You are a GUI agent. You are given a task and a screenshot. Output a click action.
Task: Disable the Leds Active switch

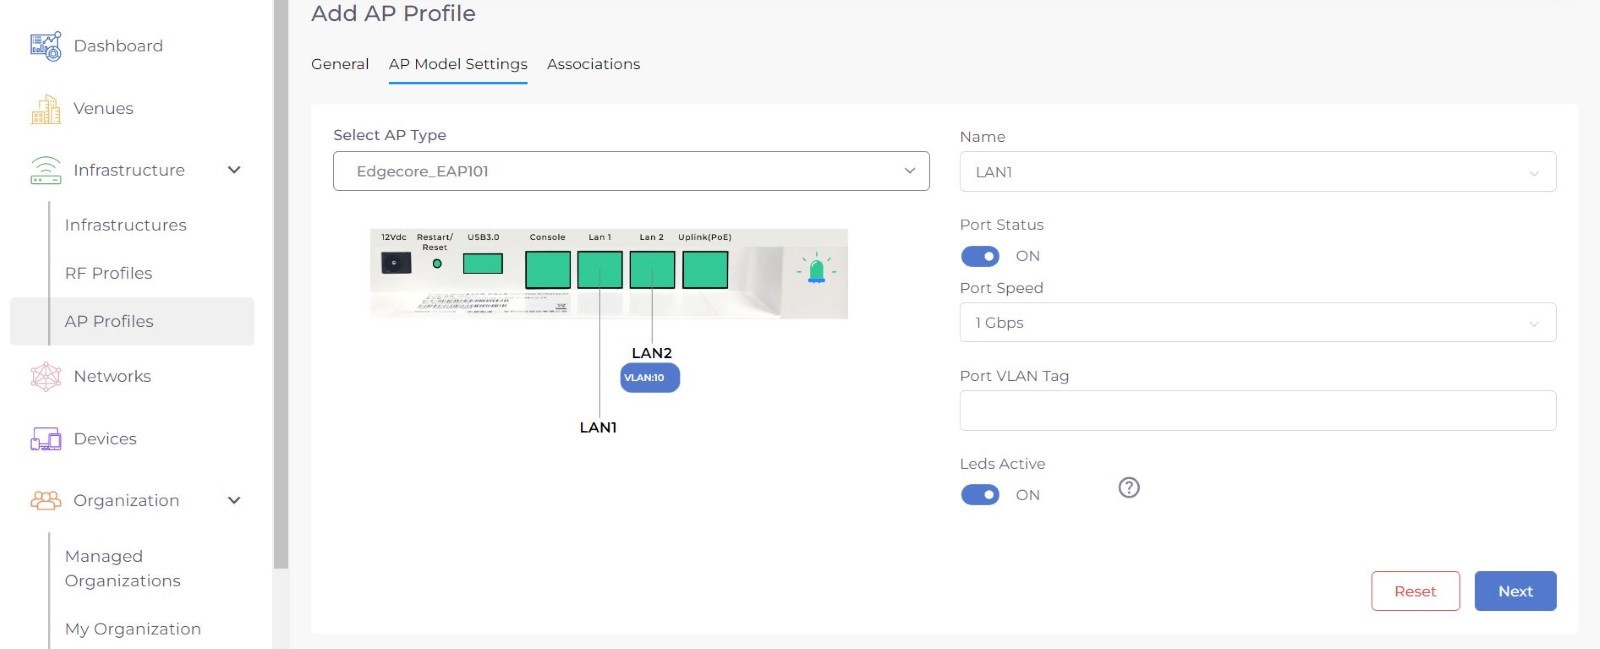[980, 495]
